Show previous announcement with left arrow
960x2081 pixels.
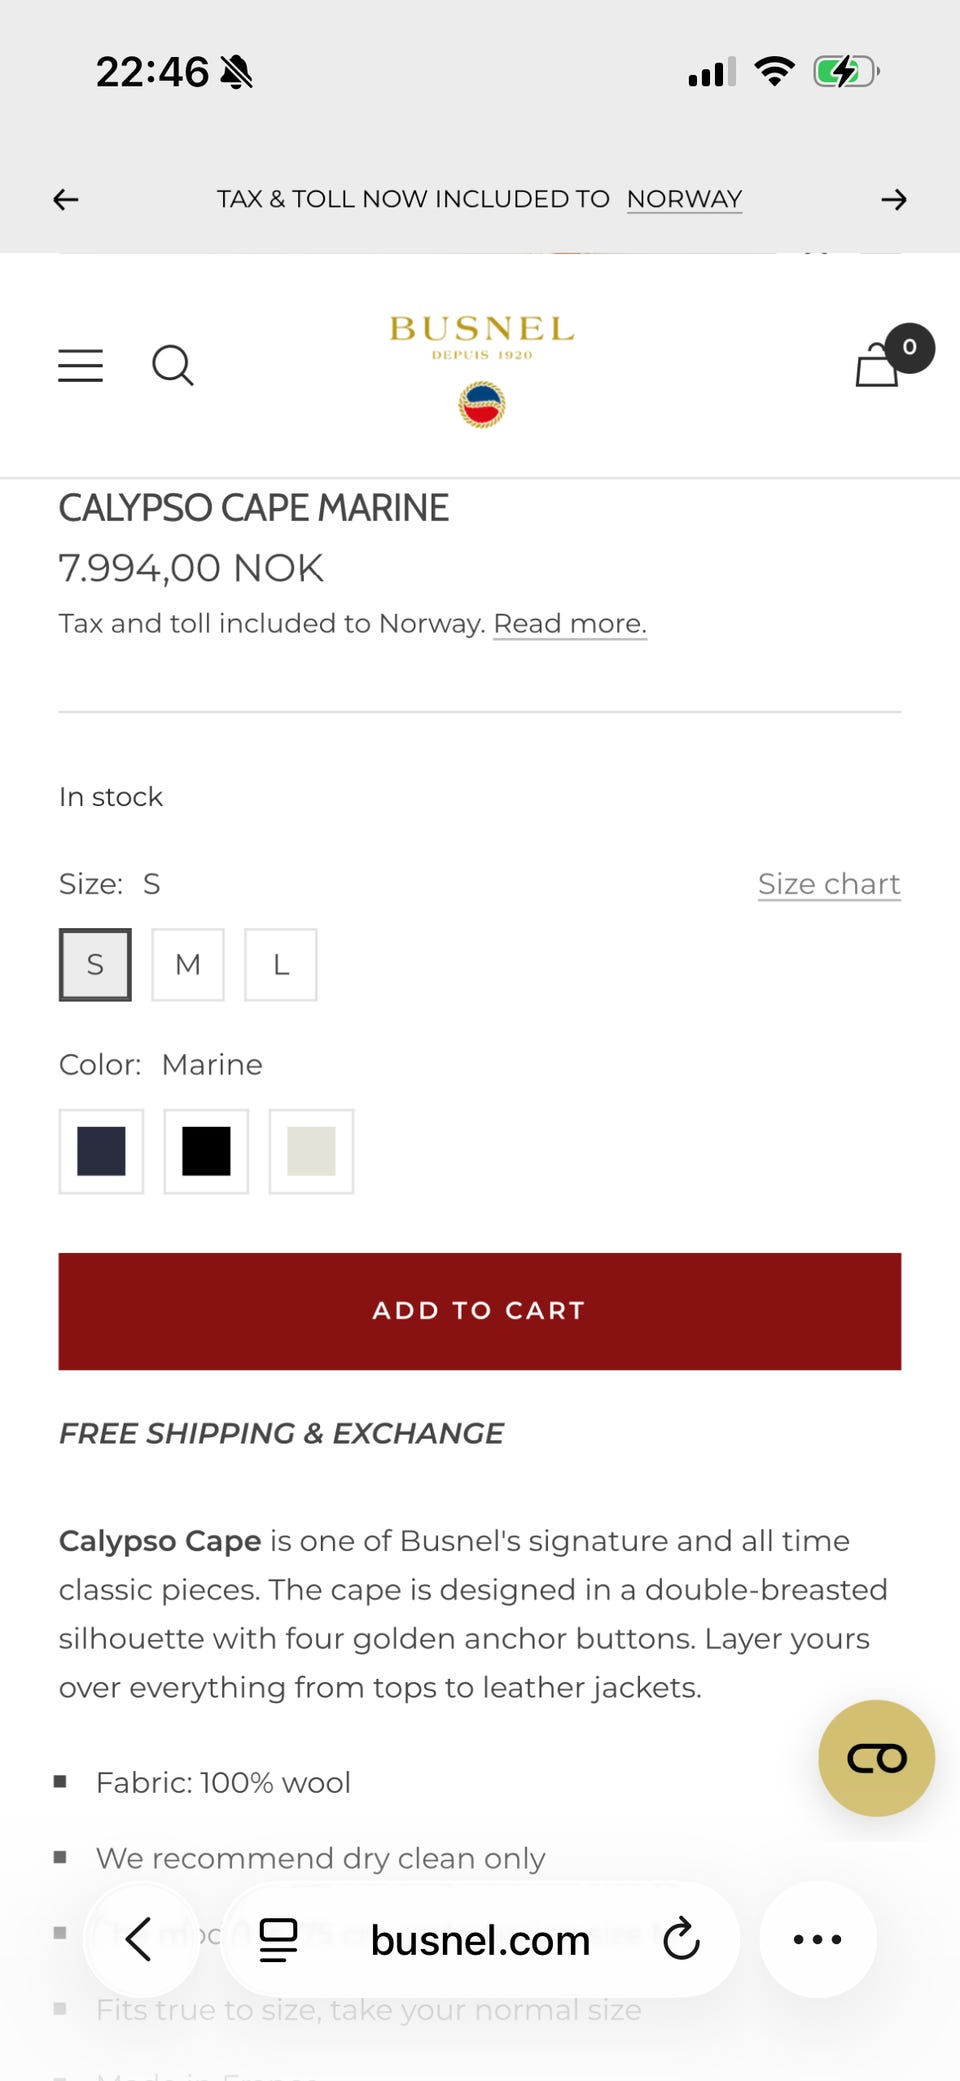coord(66,200)
